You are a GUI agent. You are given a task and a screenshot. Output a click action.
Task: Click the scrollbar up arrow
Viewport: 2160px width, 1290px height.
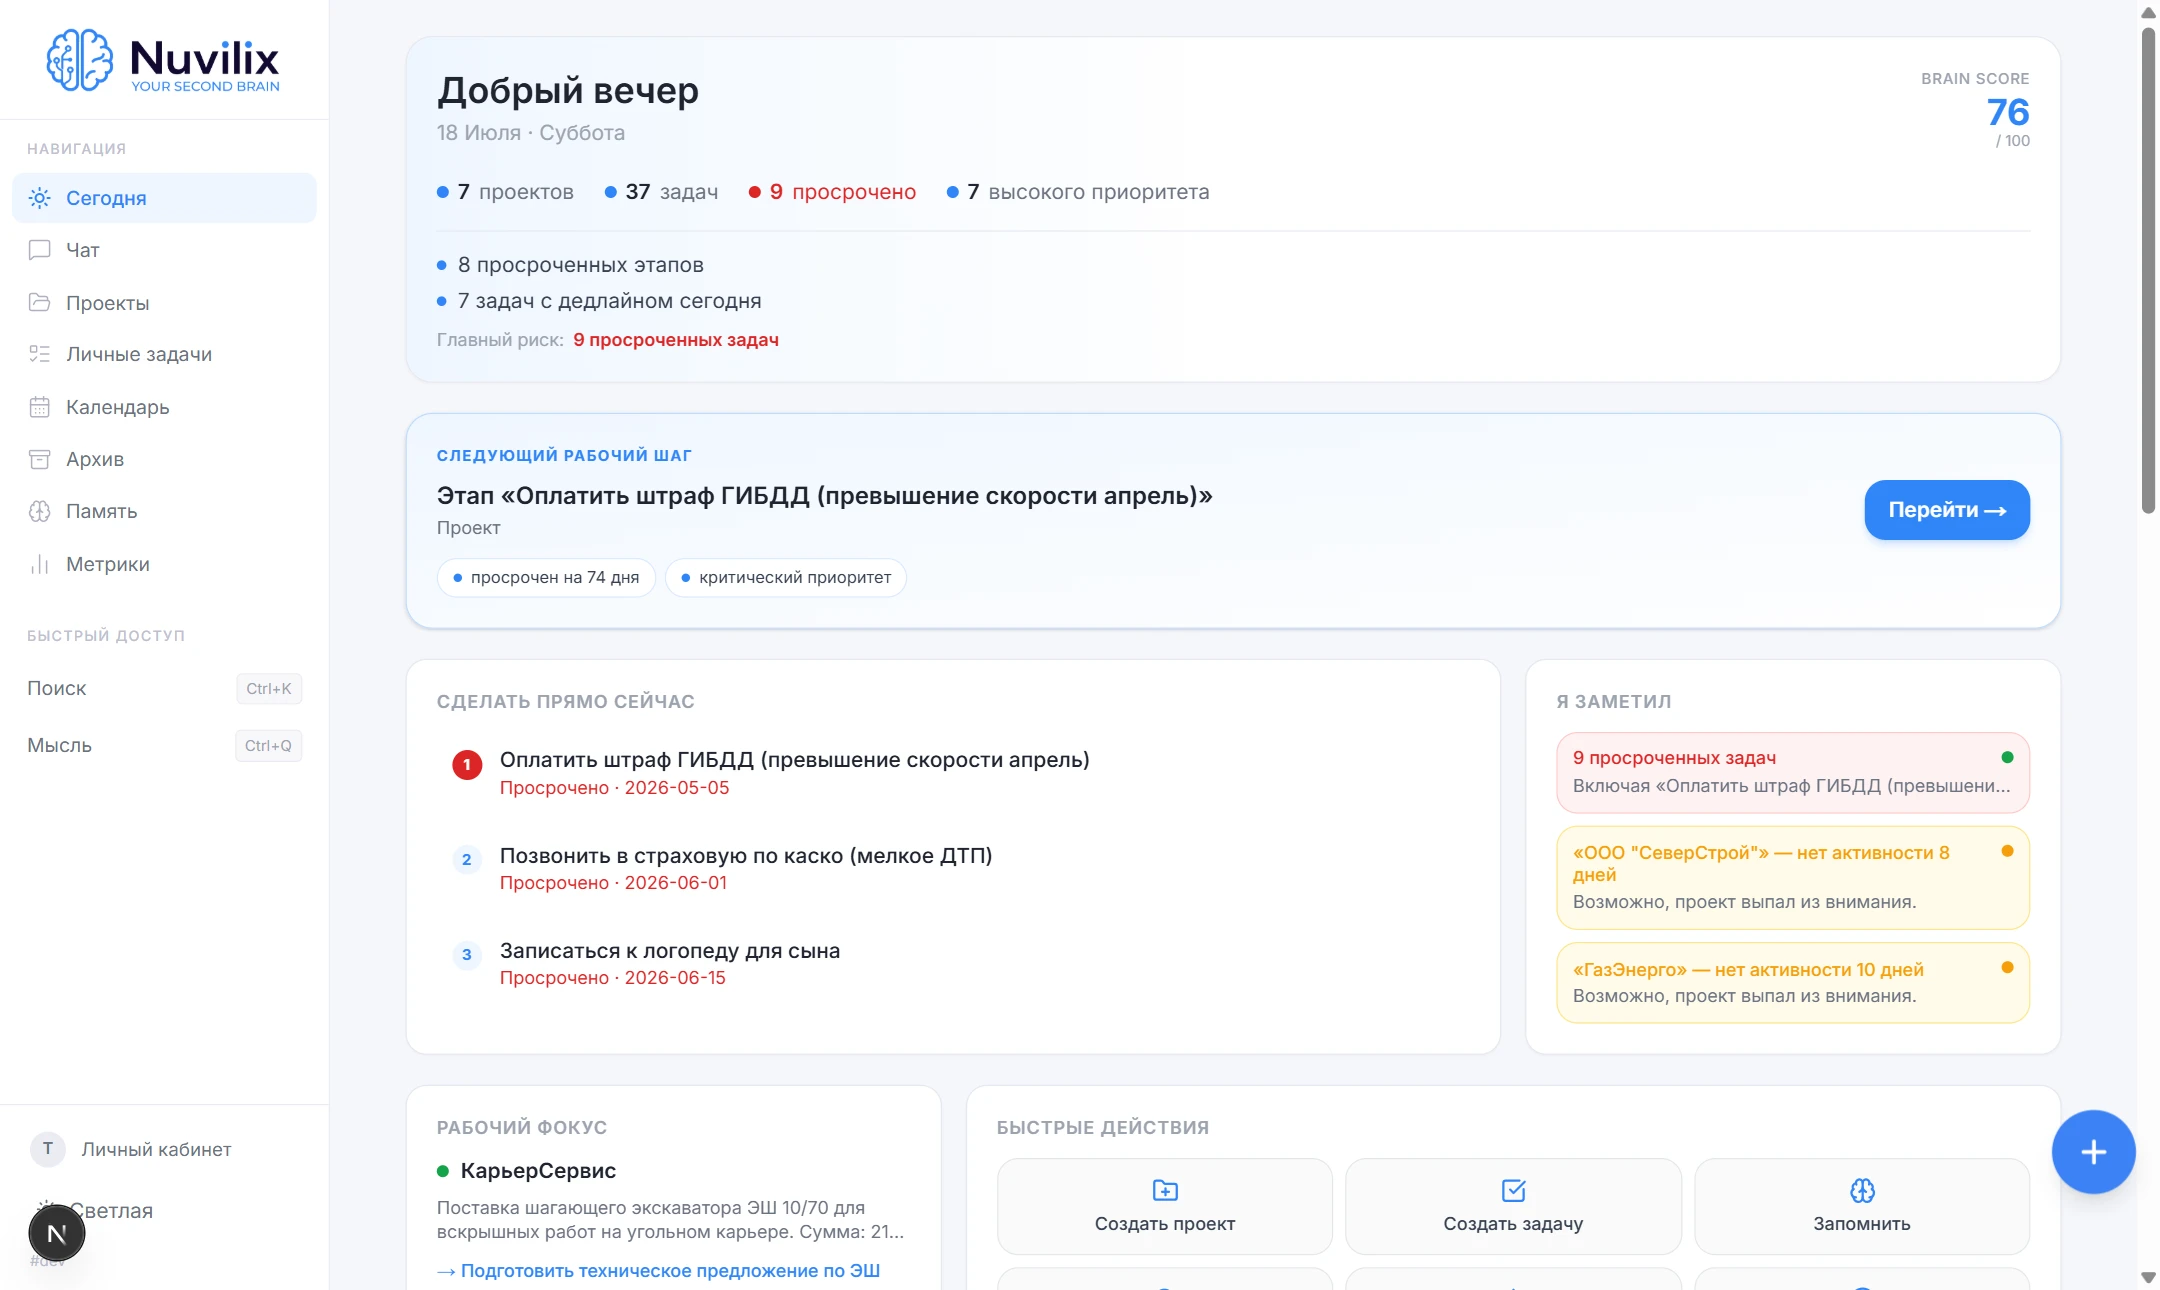click(x=2147, y=12)
